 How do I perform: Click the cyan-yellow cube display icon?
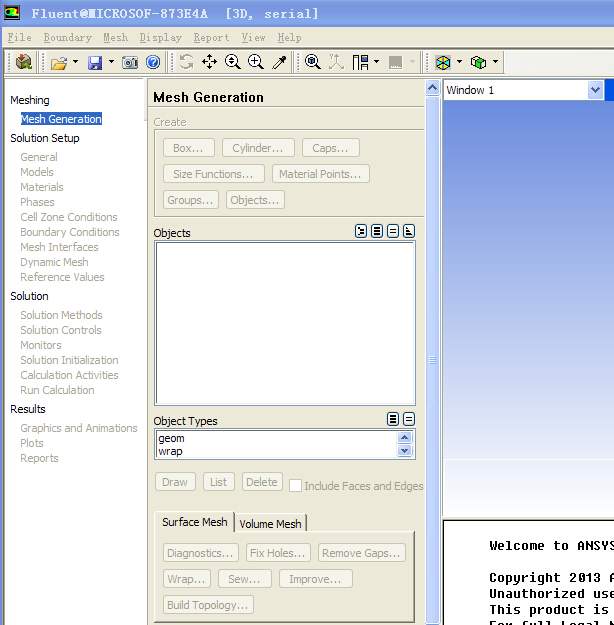443,62
